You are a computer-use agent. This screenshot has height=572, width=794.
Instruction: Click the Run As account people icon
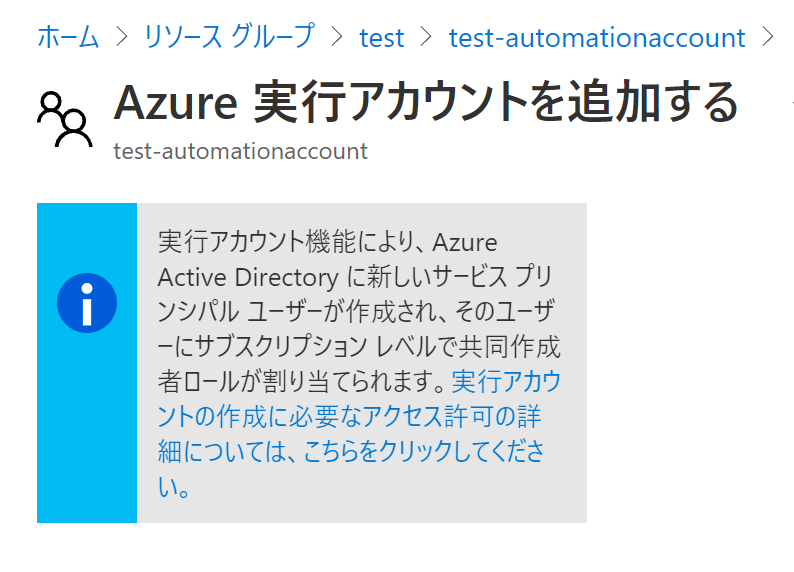[x=65, y=119]
